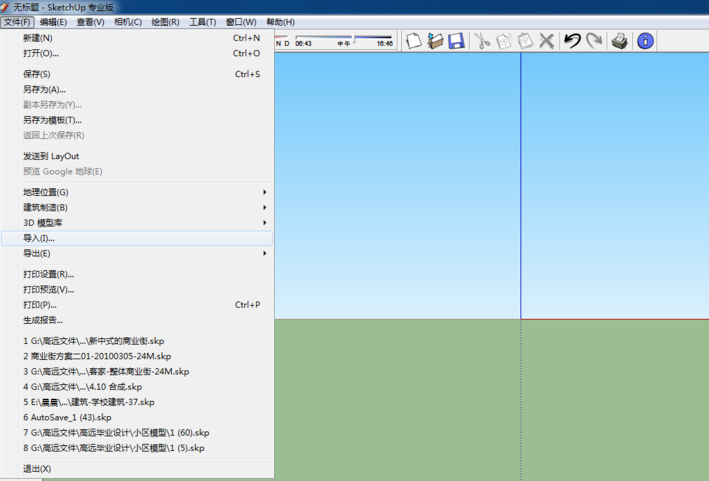Open recent file 小区模型\1 (60).skp

137,433
